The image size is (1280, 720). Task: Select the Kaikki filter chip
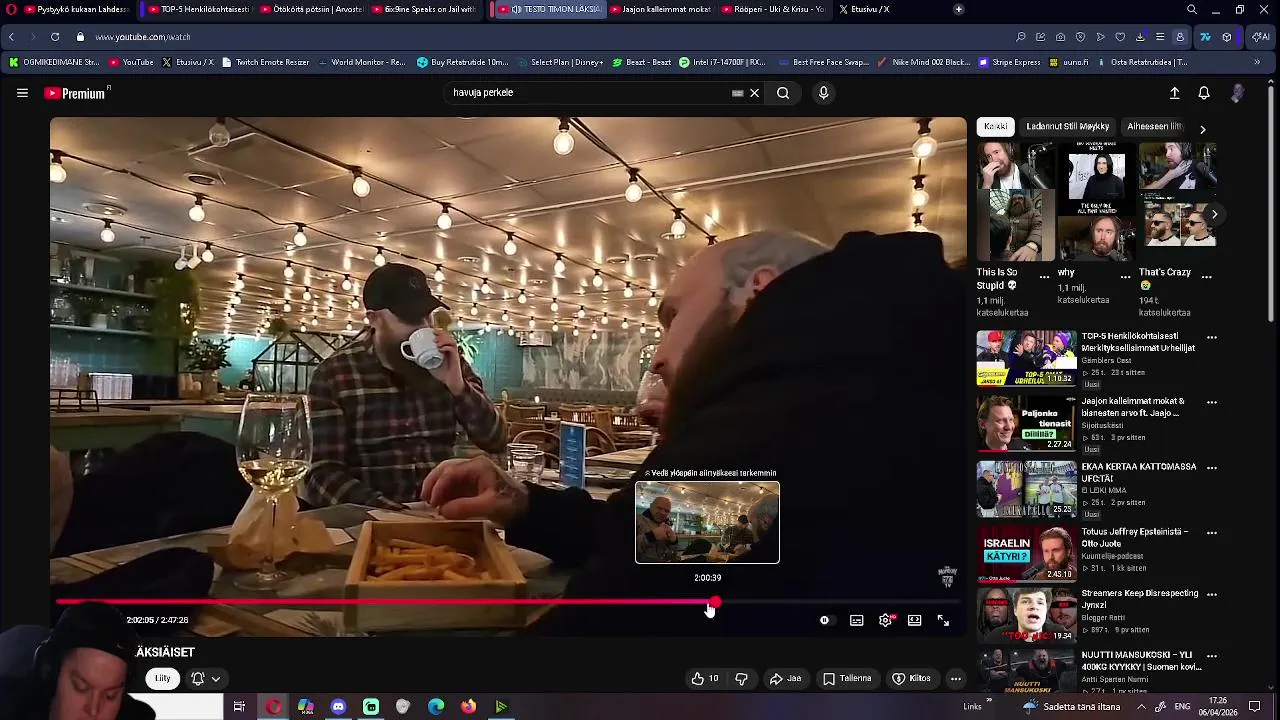click(996, 127)
